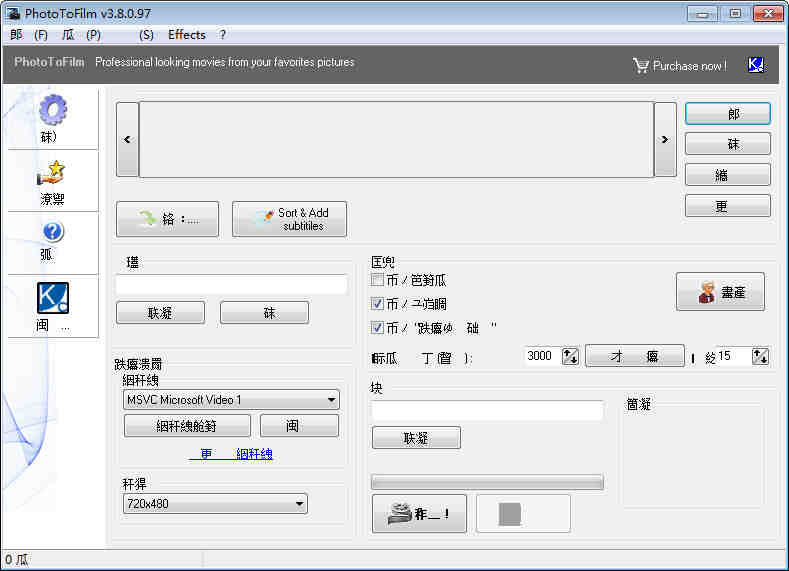The height and width of the screenshot is (571, 789).
Task: Click the spinner beside the 15 value
Action: (x=760, y=356)
